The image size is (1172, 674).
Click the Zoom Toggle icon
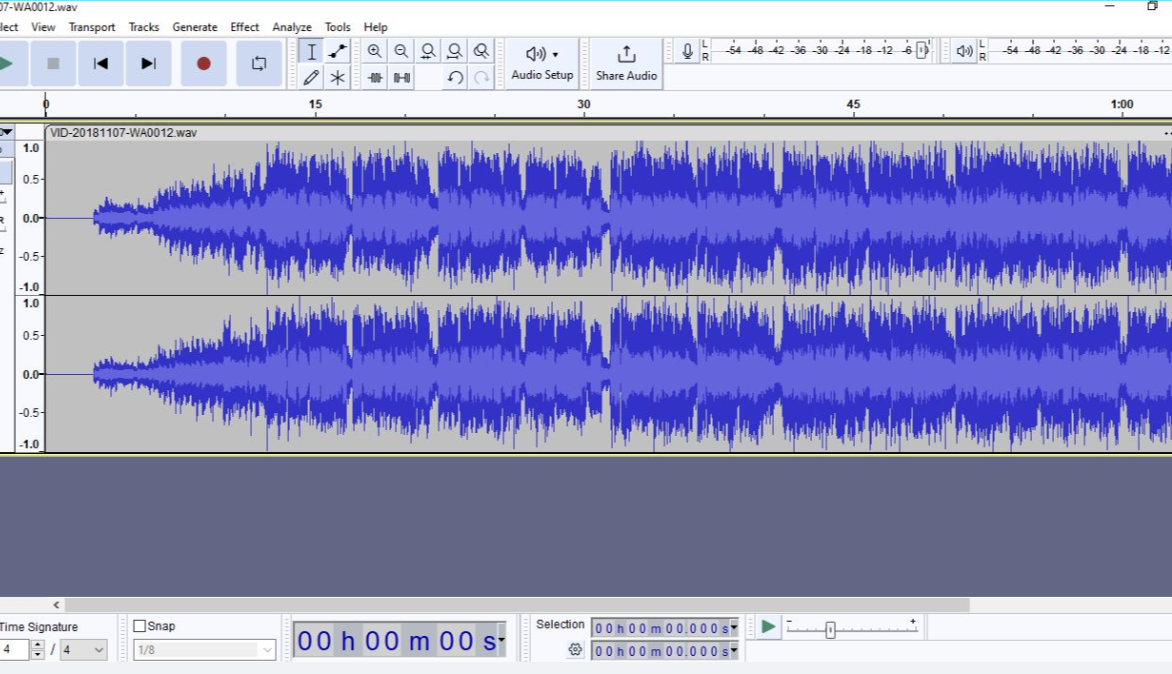click(481, 52)
